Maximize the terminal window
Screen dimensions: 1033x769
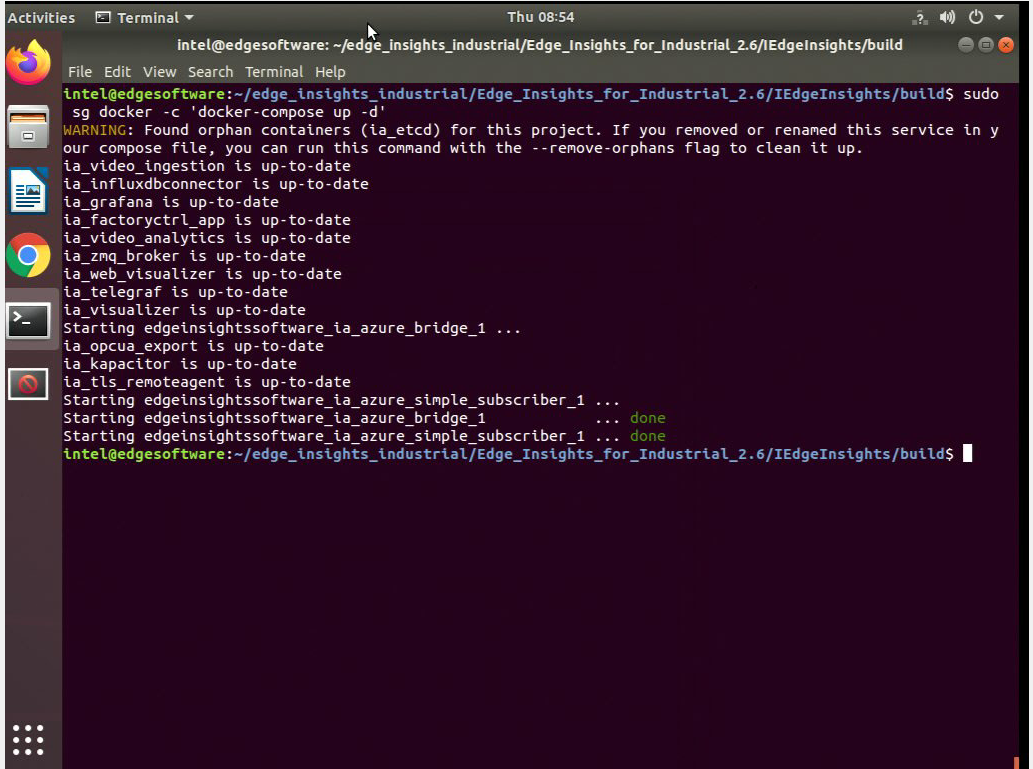[x=986, y=45]
